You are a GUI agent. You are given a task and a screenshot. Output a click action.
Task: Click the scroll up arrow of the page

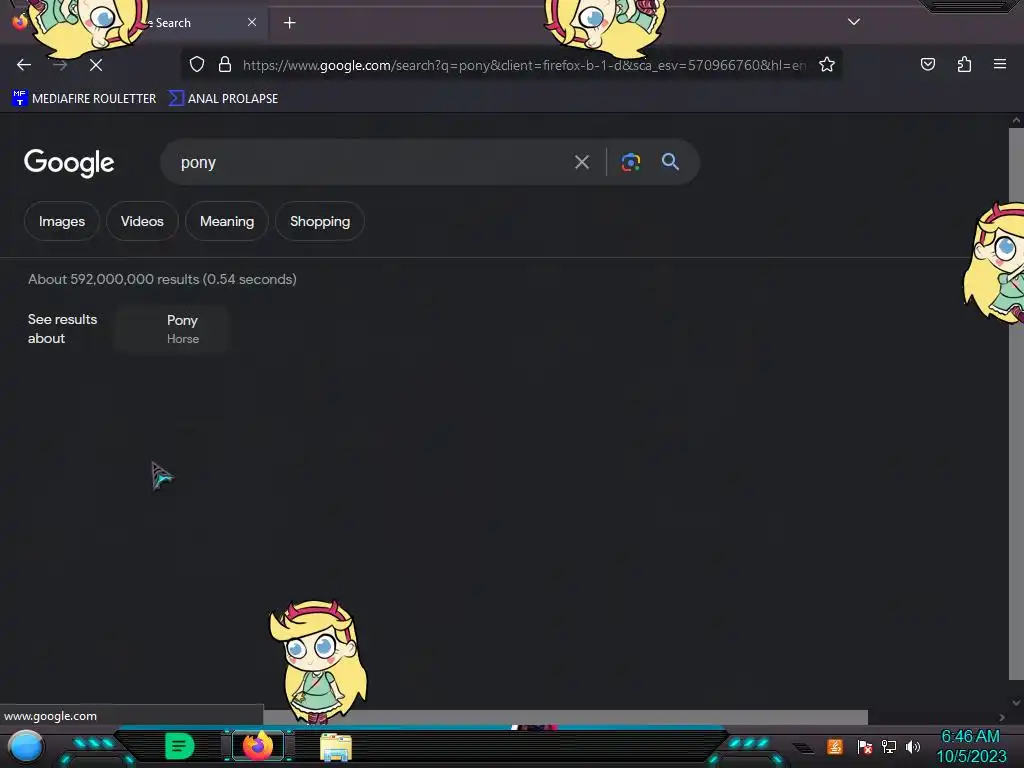pos(1016,120)
